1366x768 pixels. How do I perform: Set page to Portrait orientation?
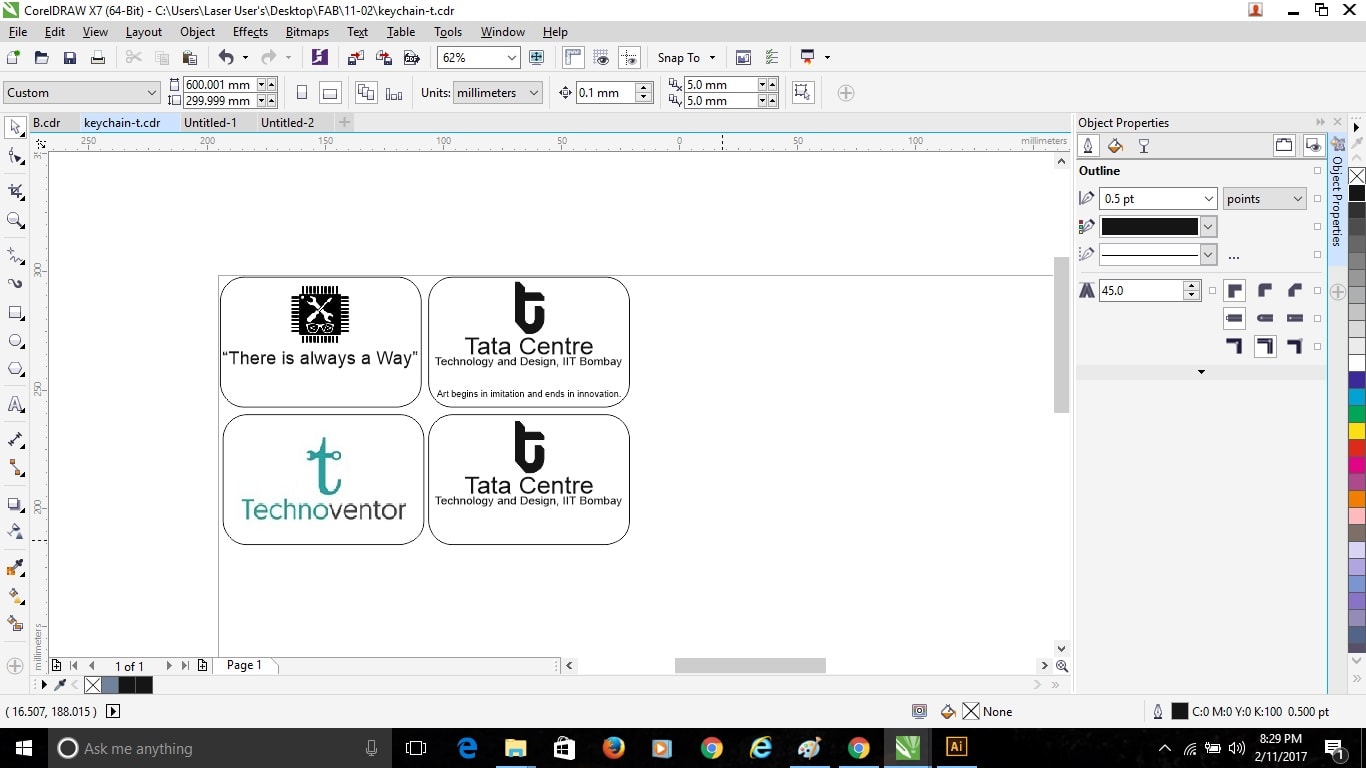coord(302,93)
